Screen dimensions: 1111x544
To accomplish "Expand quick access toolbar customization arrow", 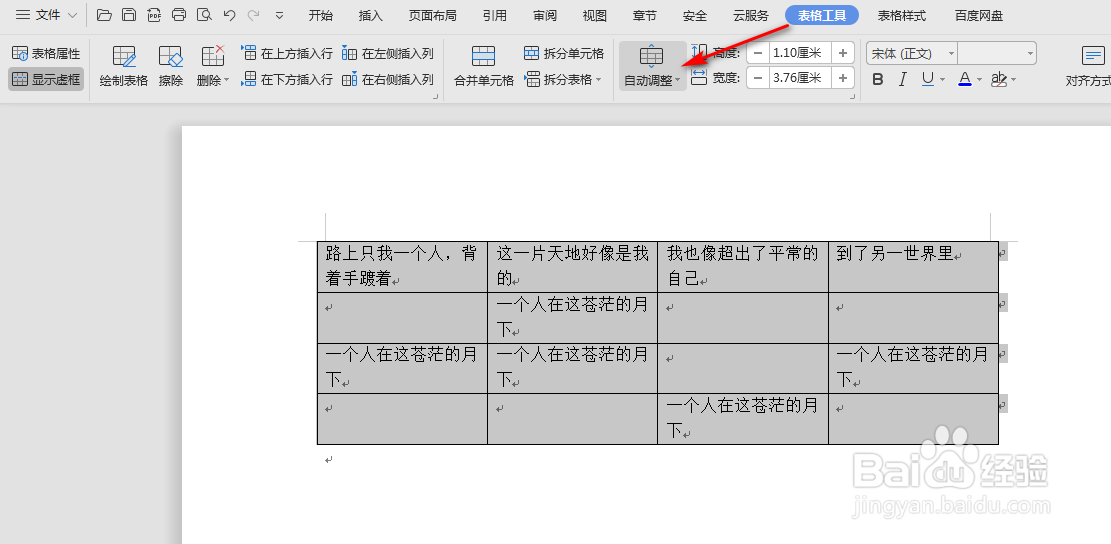I will pos(279,15).
